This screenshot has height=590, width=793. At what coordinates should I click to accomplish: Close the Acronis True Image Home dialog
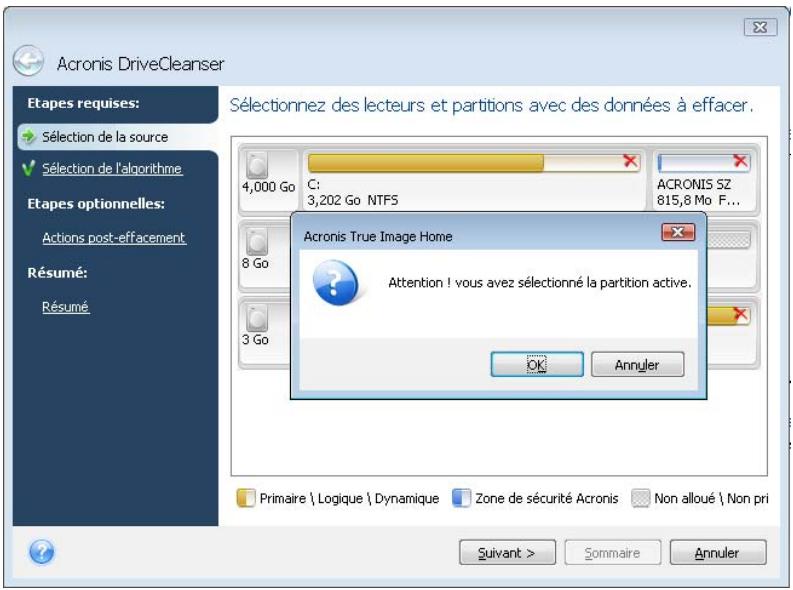678,232
